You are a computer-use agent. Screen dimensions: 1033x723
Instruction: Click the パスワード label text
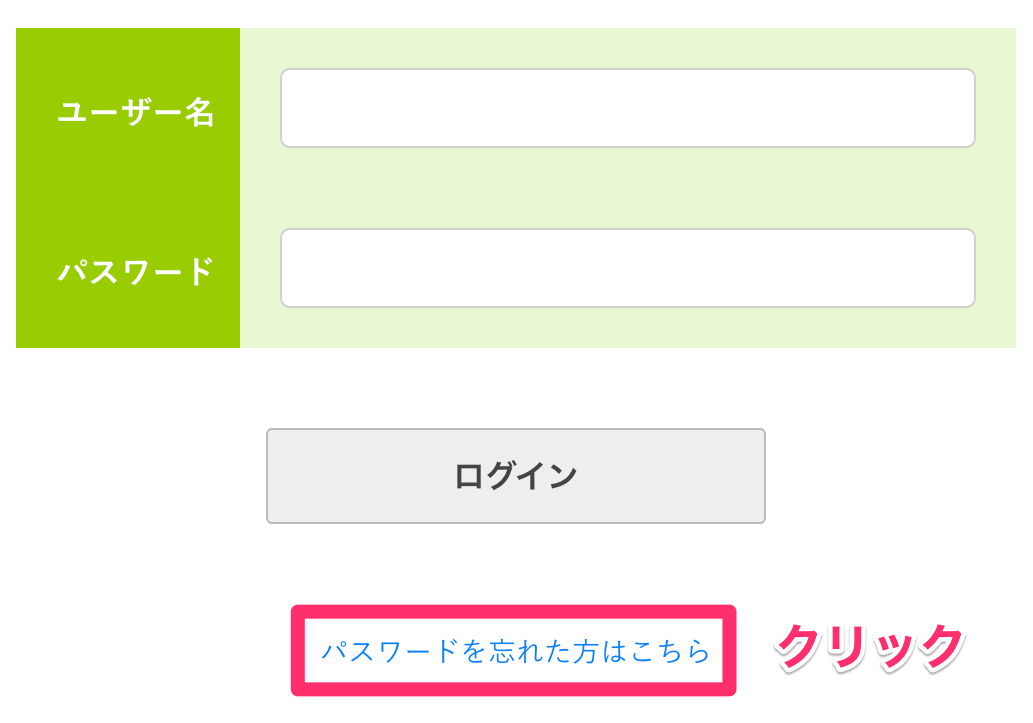tap(136, 271)
